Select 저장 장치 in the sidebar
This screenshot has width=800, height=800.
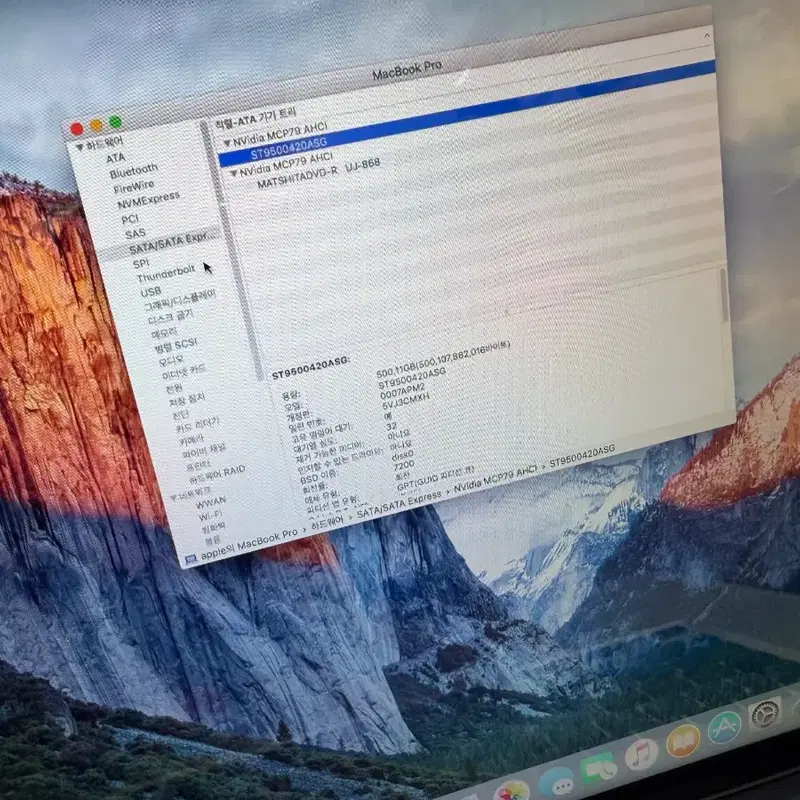187,399
